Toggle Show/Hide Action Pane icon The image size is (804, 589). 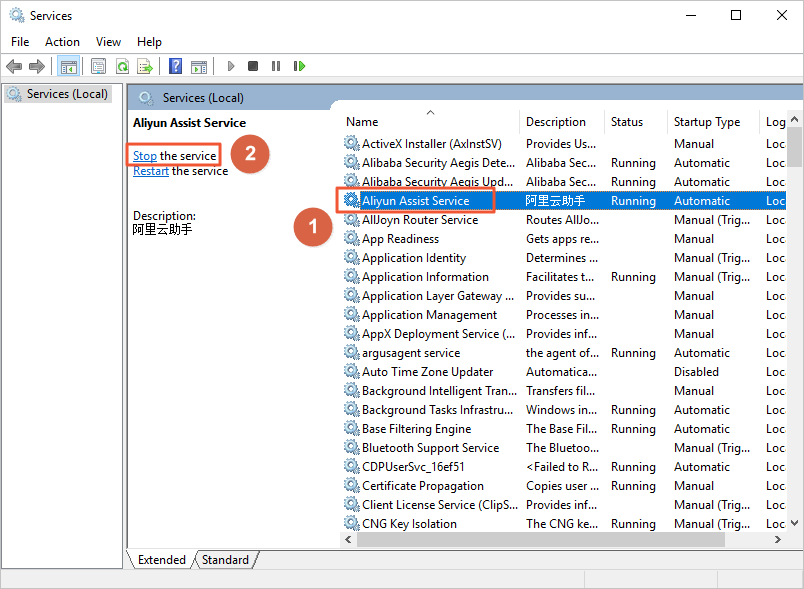click(x=199, y=67)
